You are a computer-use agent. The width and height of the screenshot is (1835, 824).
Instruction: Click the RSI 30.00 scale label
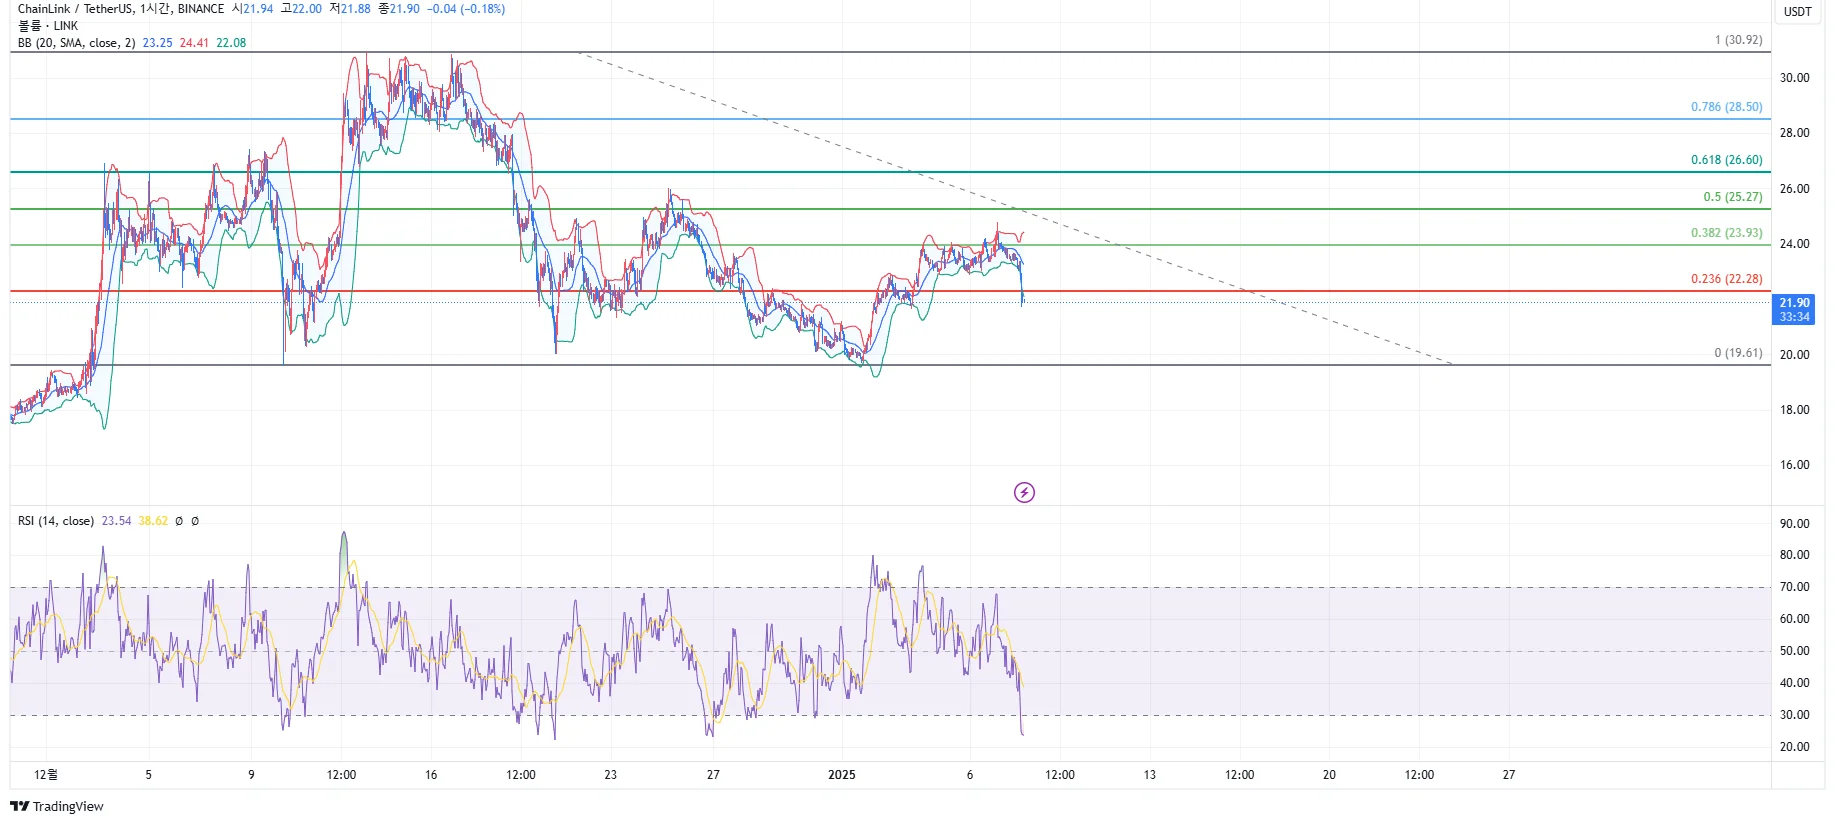(1794, 715)
